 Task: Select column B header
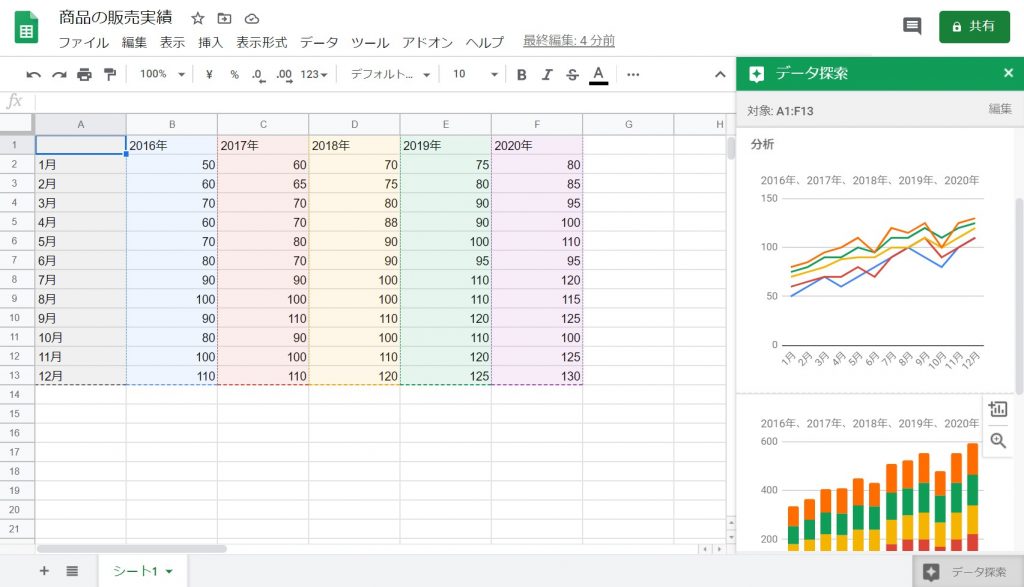coord(172,124)
